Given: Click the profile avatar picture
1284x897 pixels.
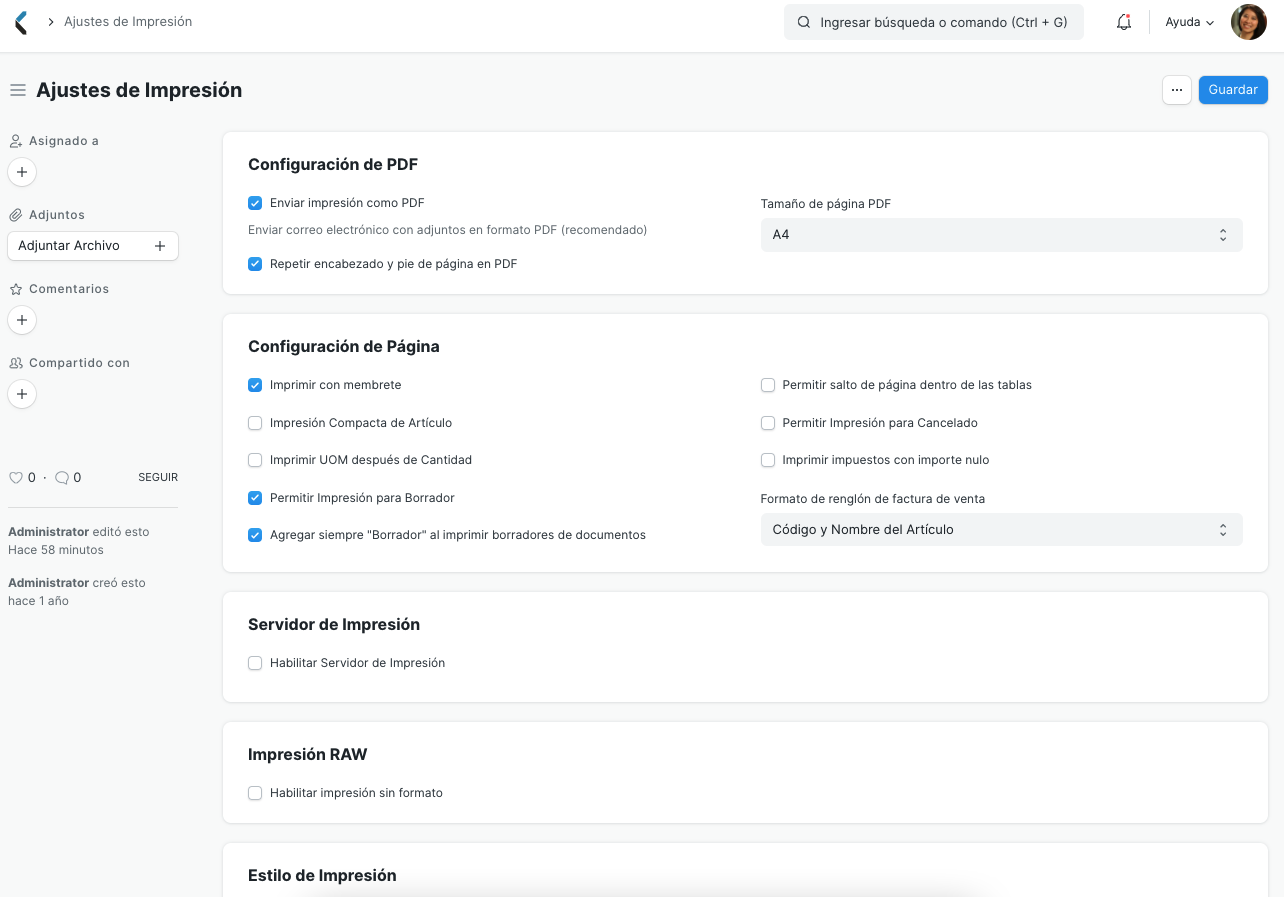Looking at the screenshot, I should 1248,21.
